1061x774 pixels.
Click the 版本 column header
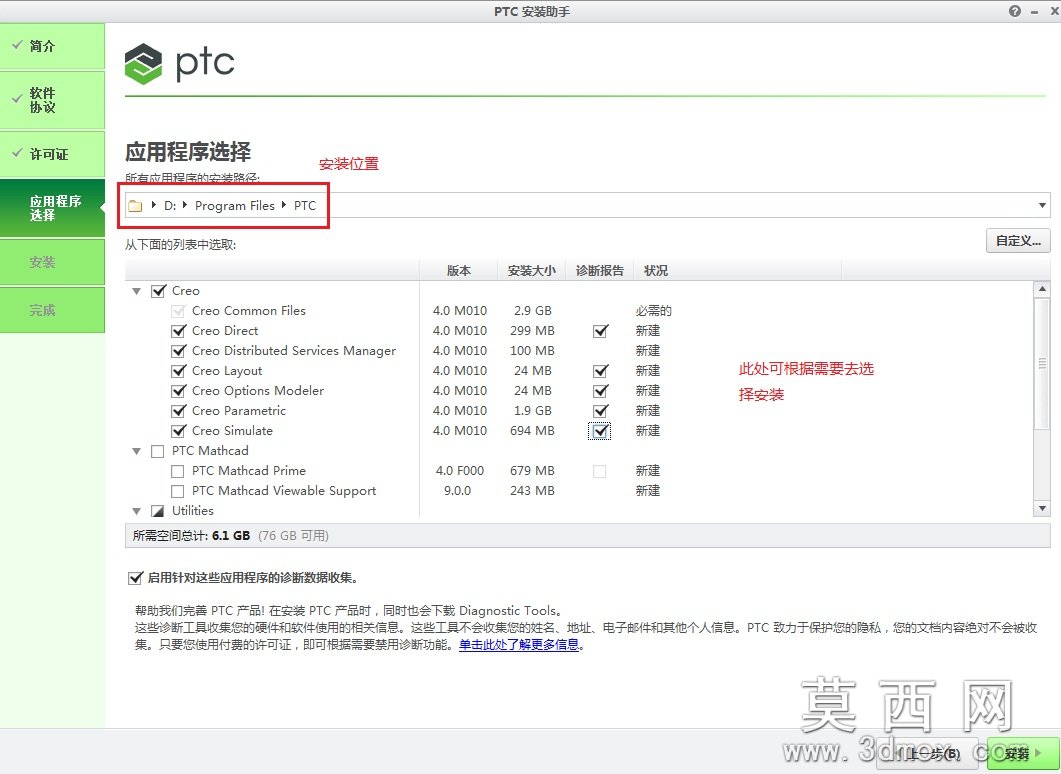point(459,271)
